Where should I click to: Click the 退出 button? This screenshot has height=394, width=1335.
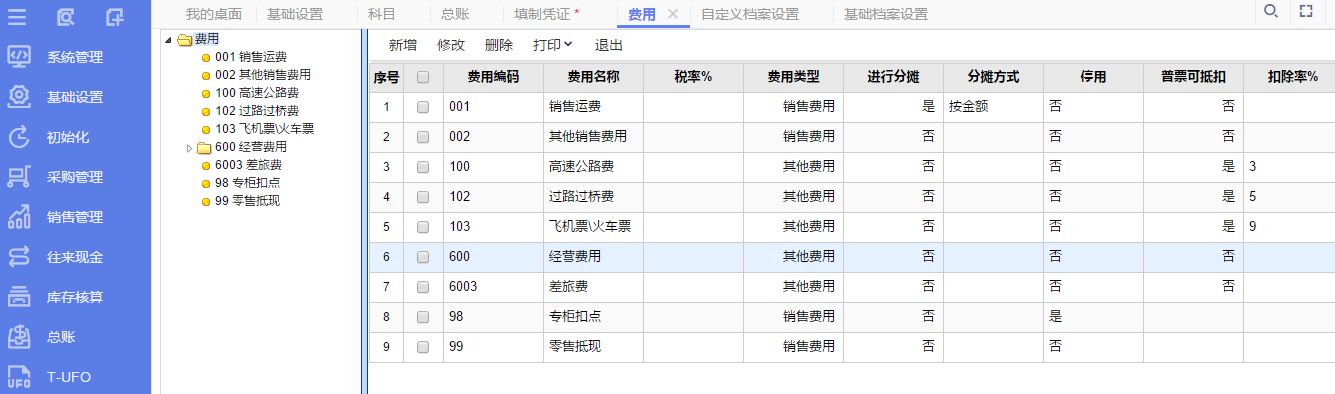point(609,45)
